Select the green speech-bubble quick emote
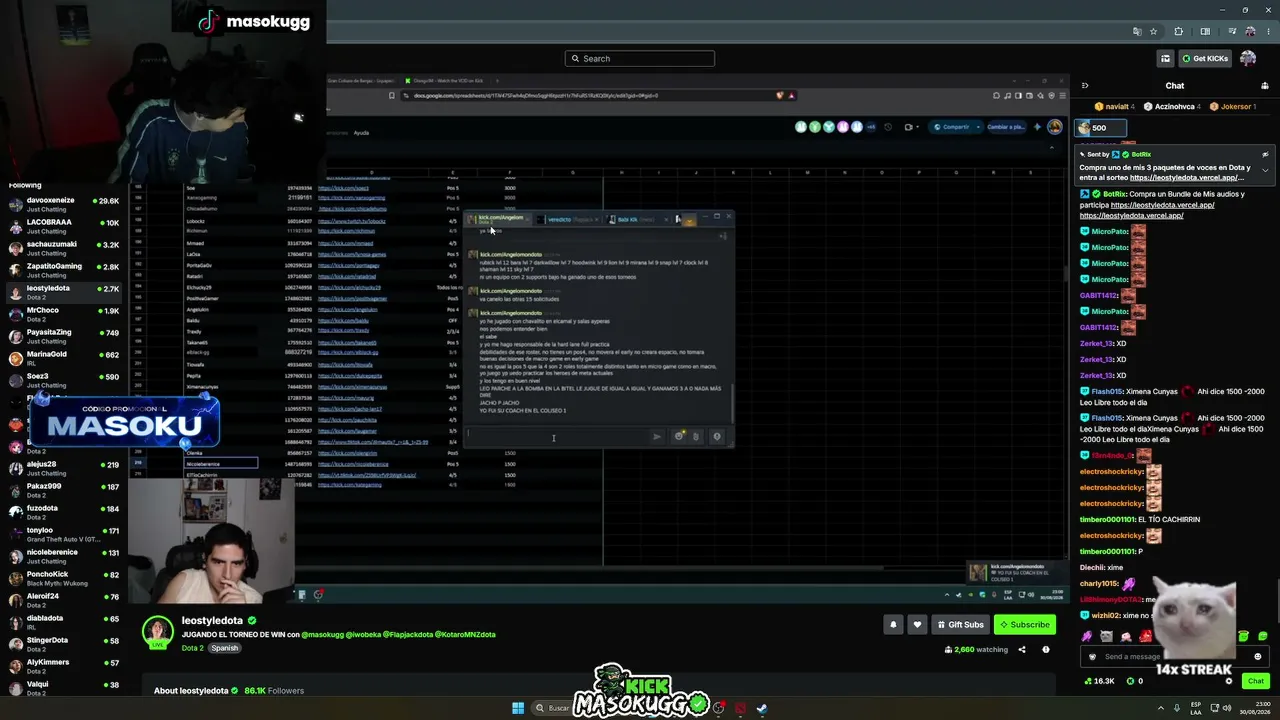The height and width of the screenshot is (720, 1280). pyautogui.click(x=1263, y=636)
